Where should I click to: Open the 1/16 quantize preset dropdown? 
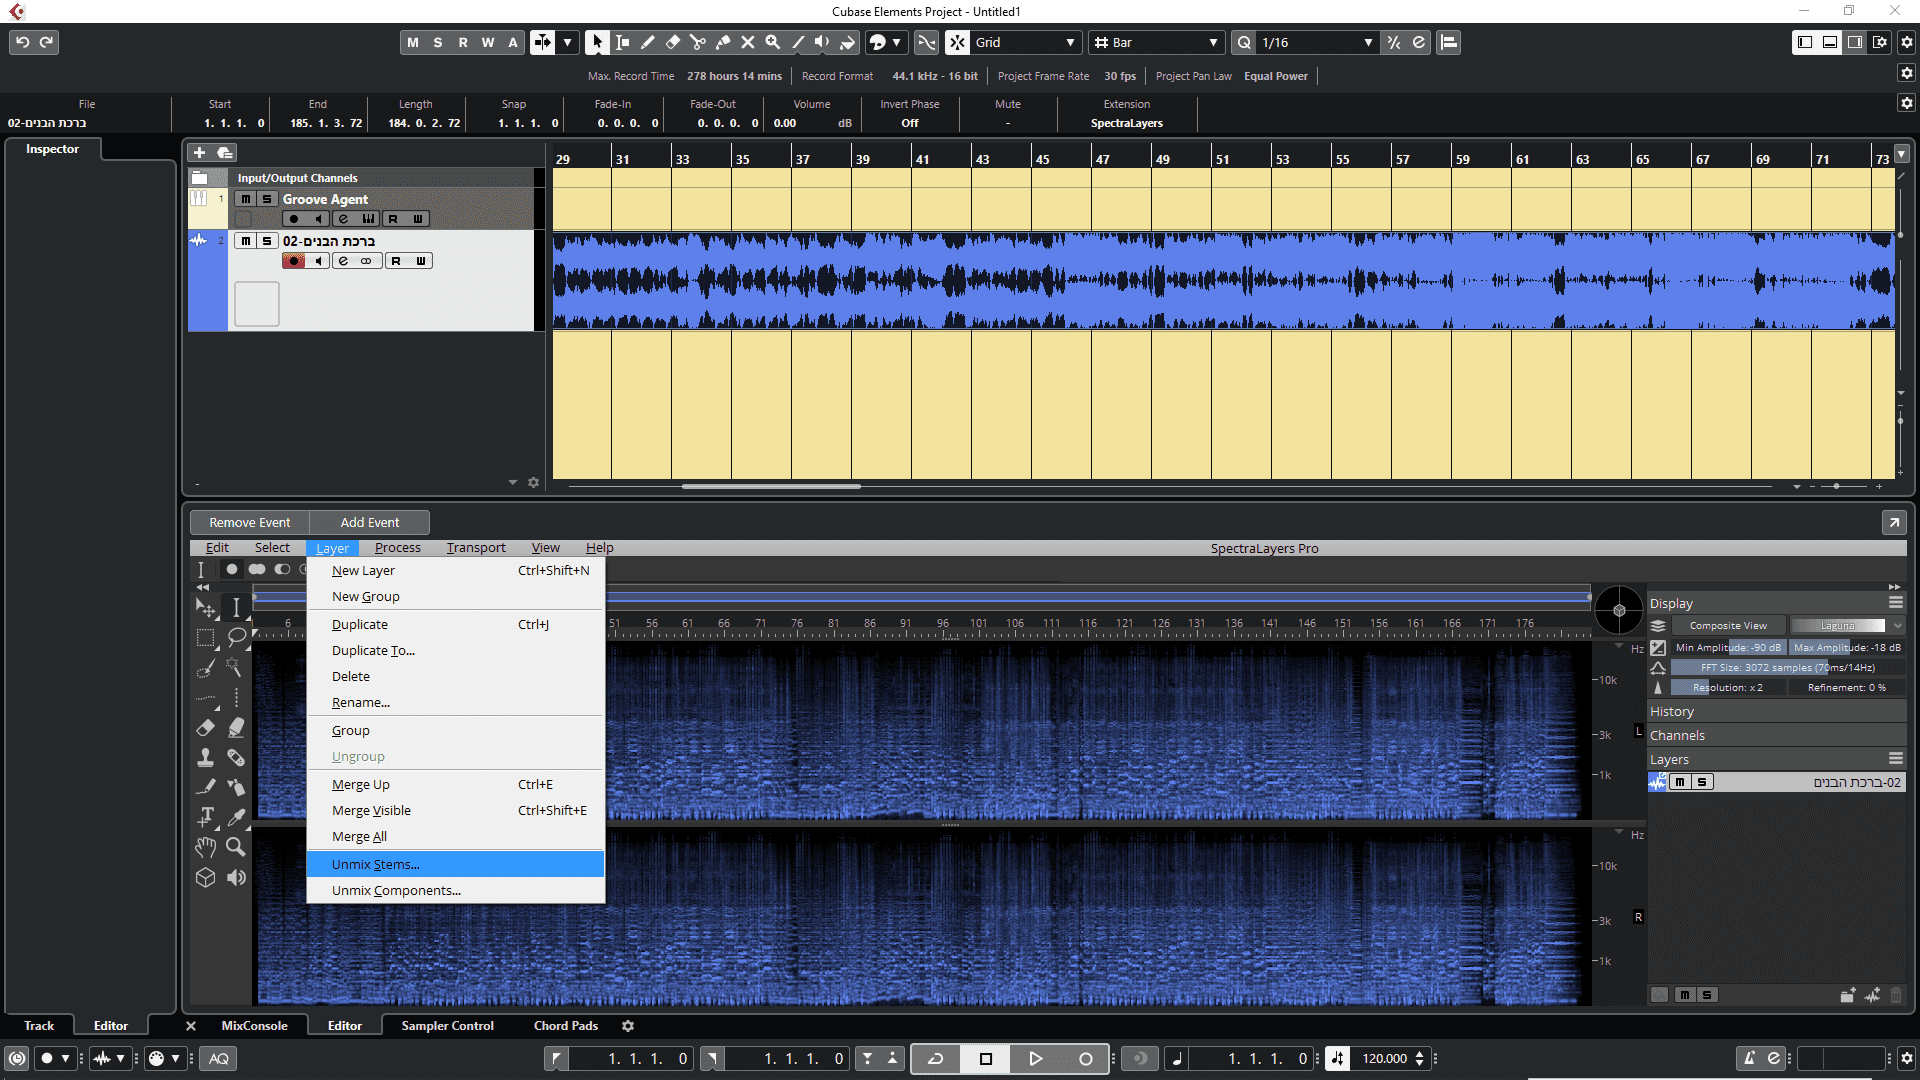[x=1368, y=42]
